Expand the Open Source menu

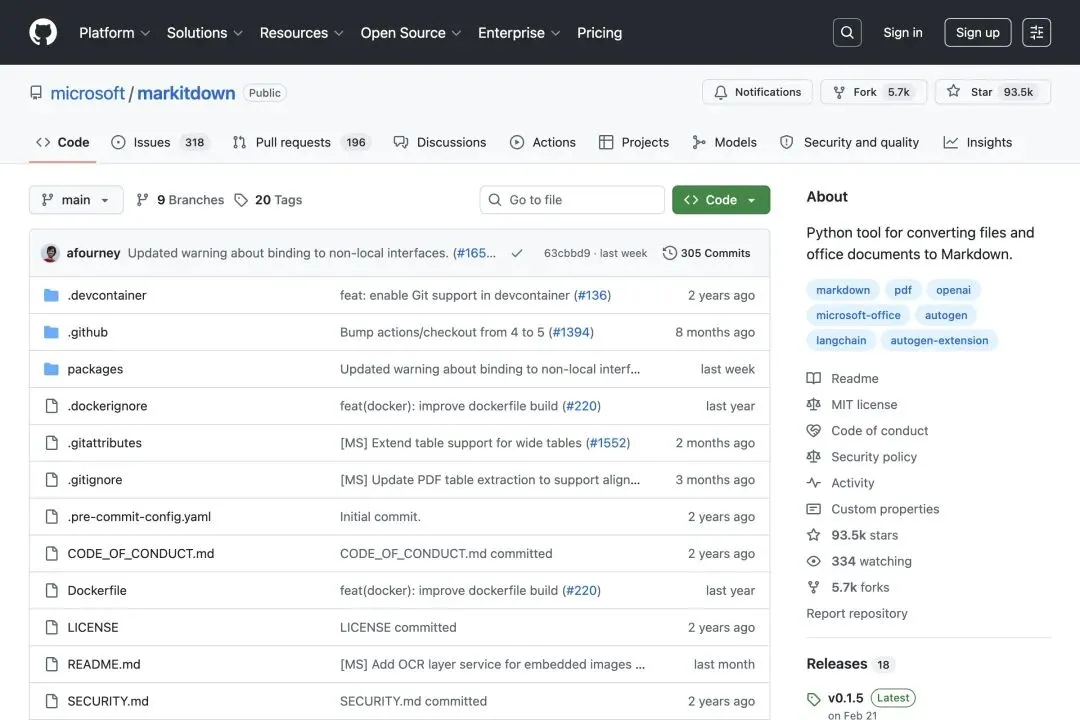point(410,32)
